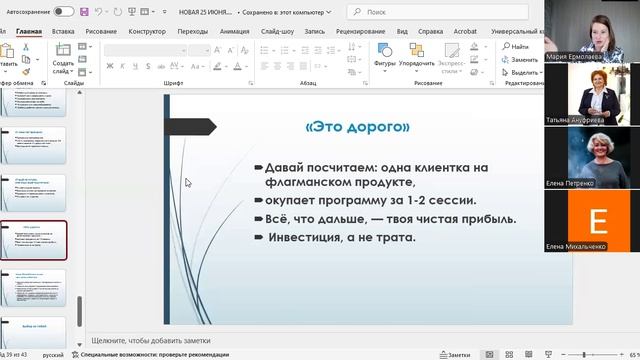The width and height of the screenshot is (640, 360).
Task: Click the Copy icon
Action: coord(26,60)
